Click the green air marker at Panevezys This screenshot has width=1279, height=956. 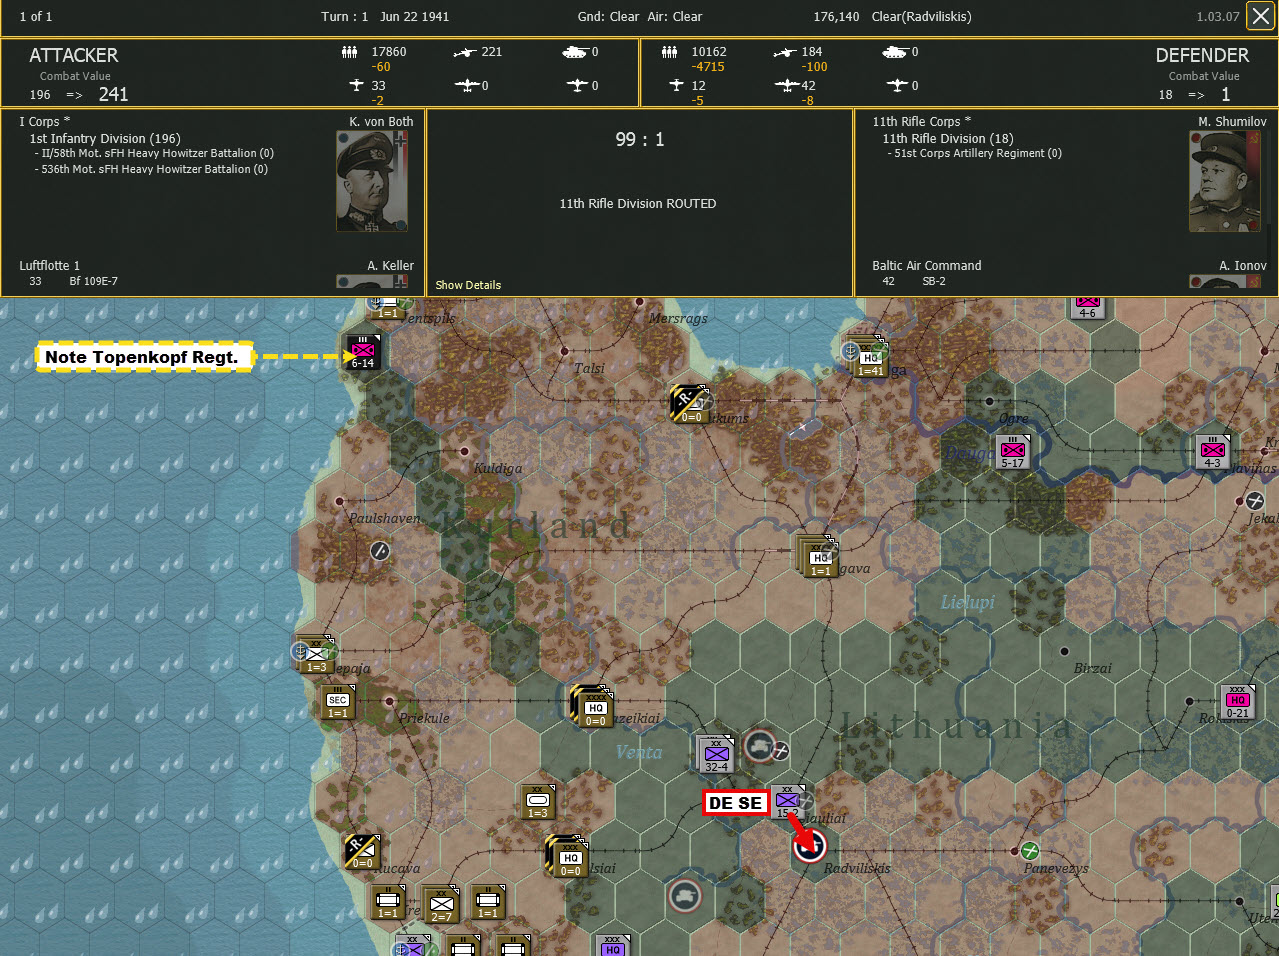pyautogui.click(x=1029, y=851)
